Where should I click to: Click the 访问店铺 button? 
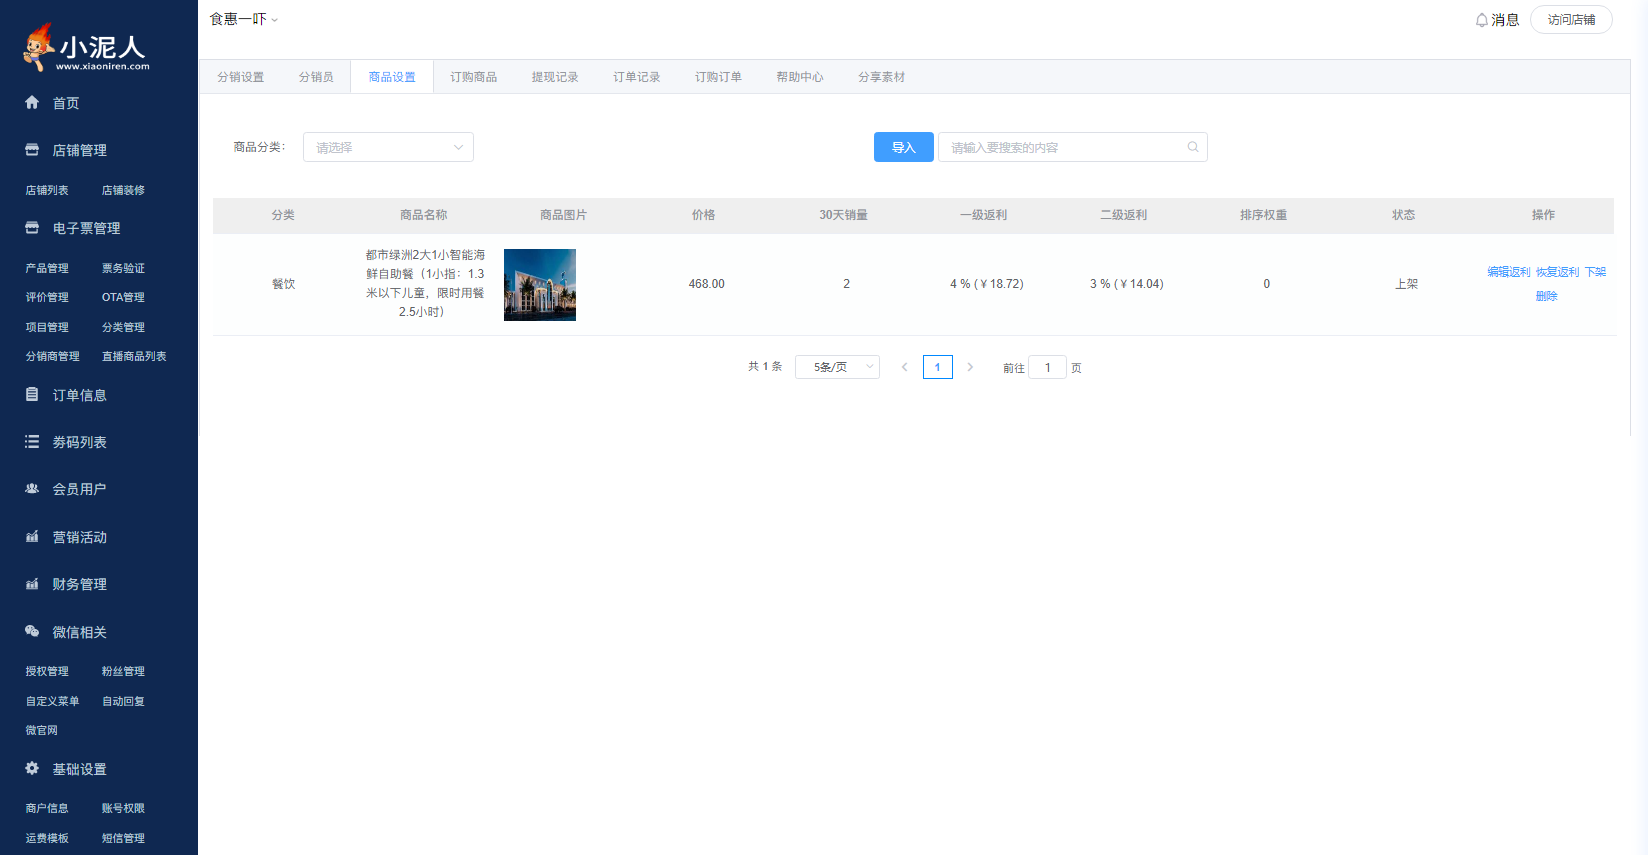[x=1571, y=20]
